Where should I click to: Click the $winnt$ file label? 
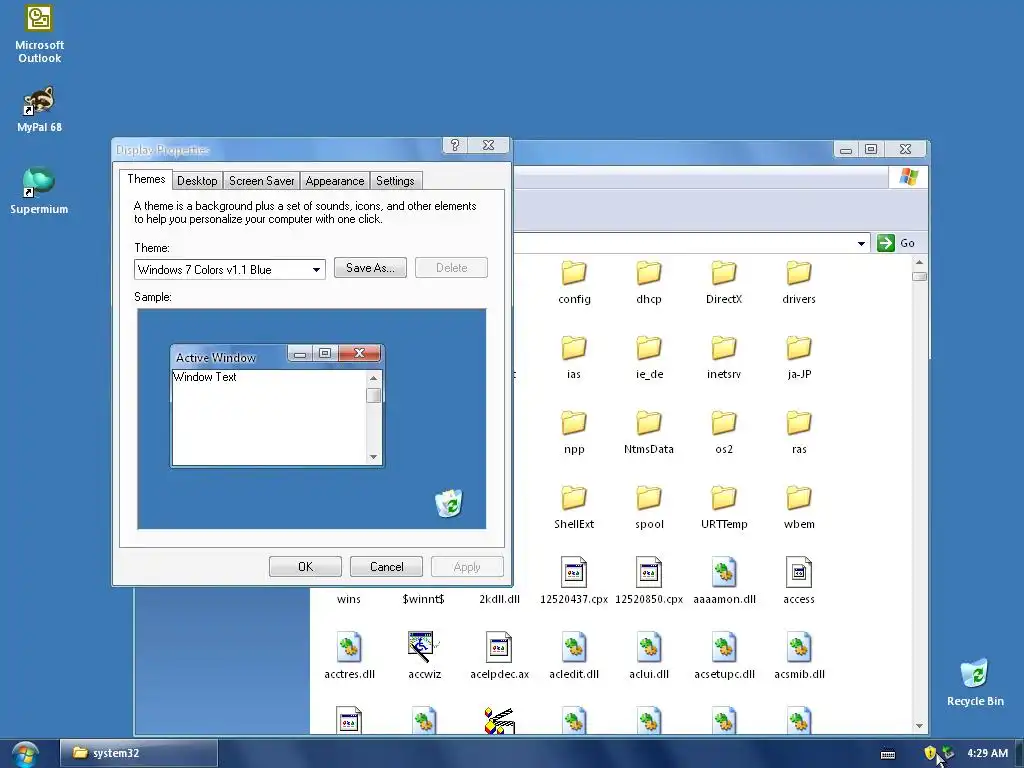[423, 599]
